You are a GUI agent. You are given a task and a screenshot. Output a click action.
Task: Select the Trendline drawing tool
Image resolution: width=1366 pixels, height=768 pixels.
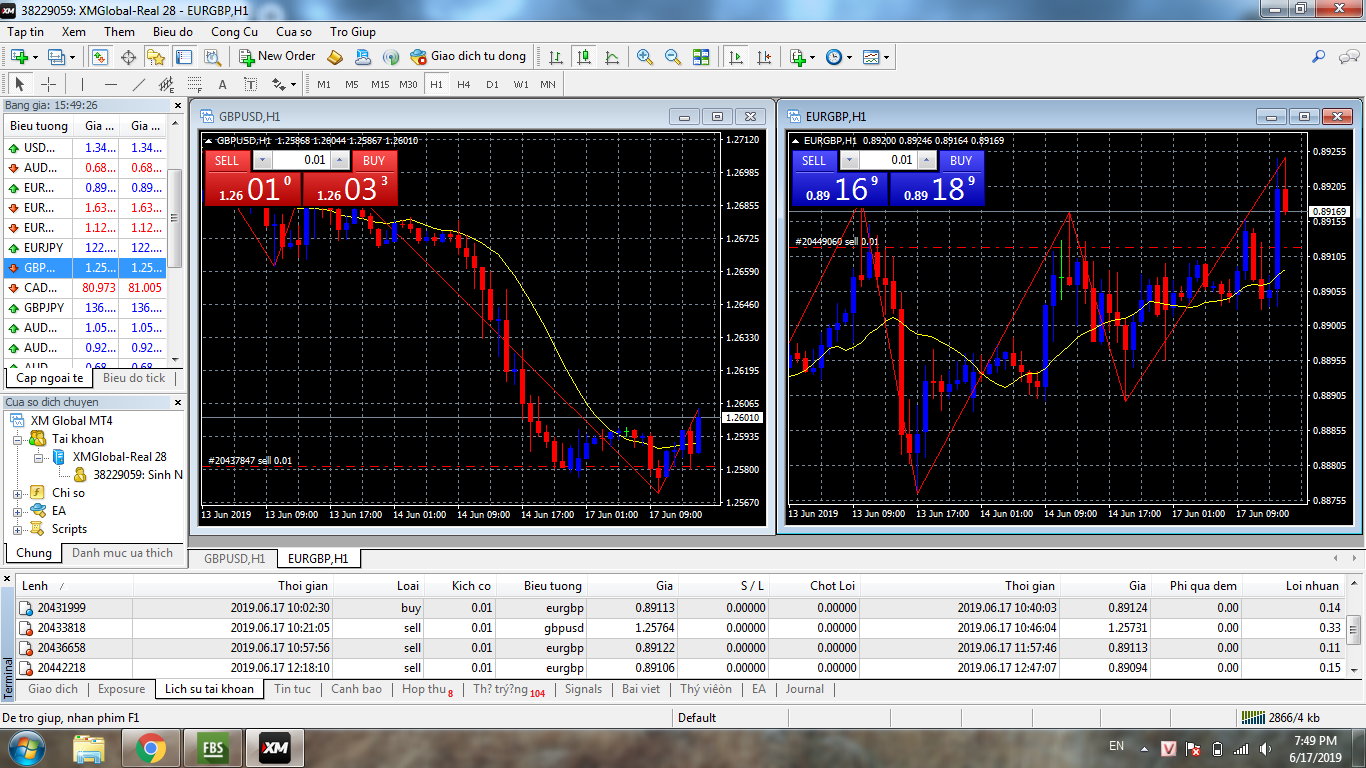[139, 84]
